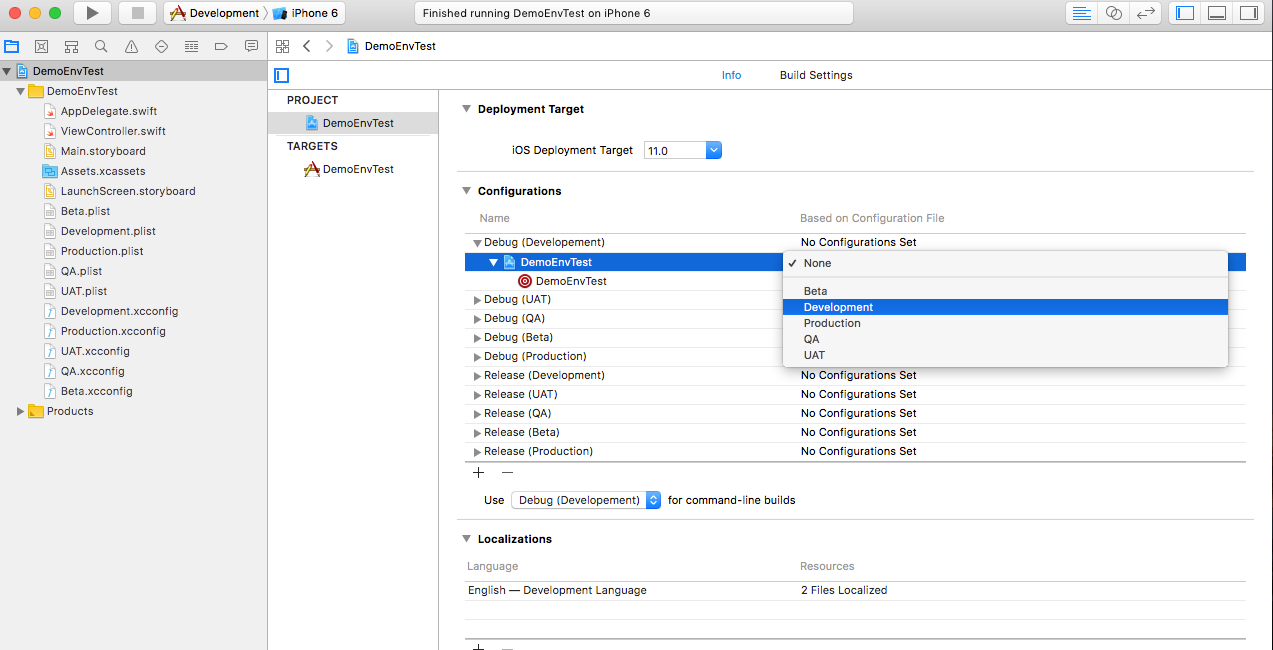The image size is (1273, 650).
Task: Open the Issue navigator warning icon
Action: 131,46
